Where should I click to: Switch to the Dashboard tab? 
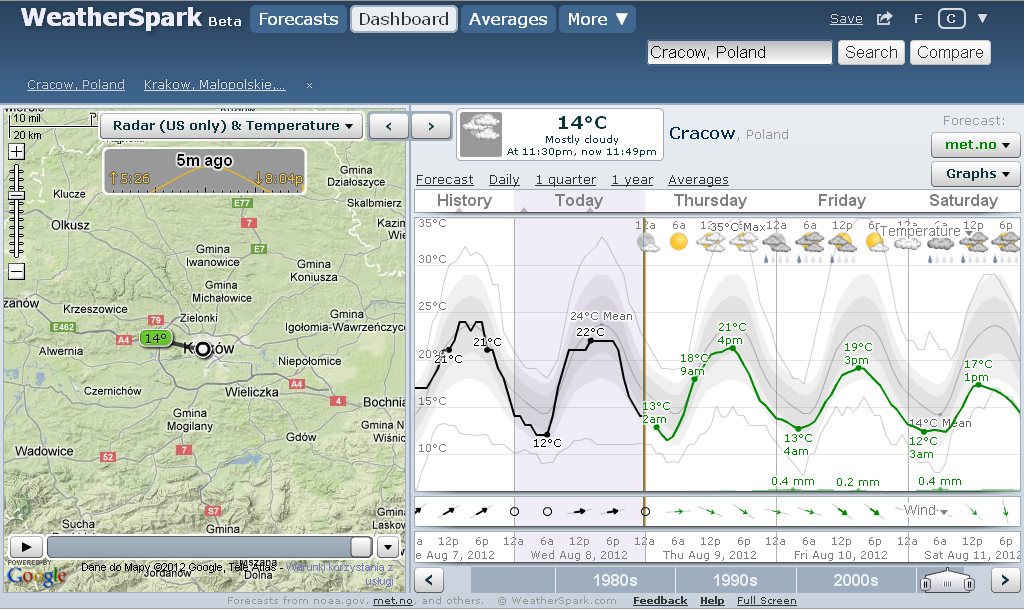coord(404,20)
